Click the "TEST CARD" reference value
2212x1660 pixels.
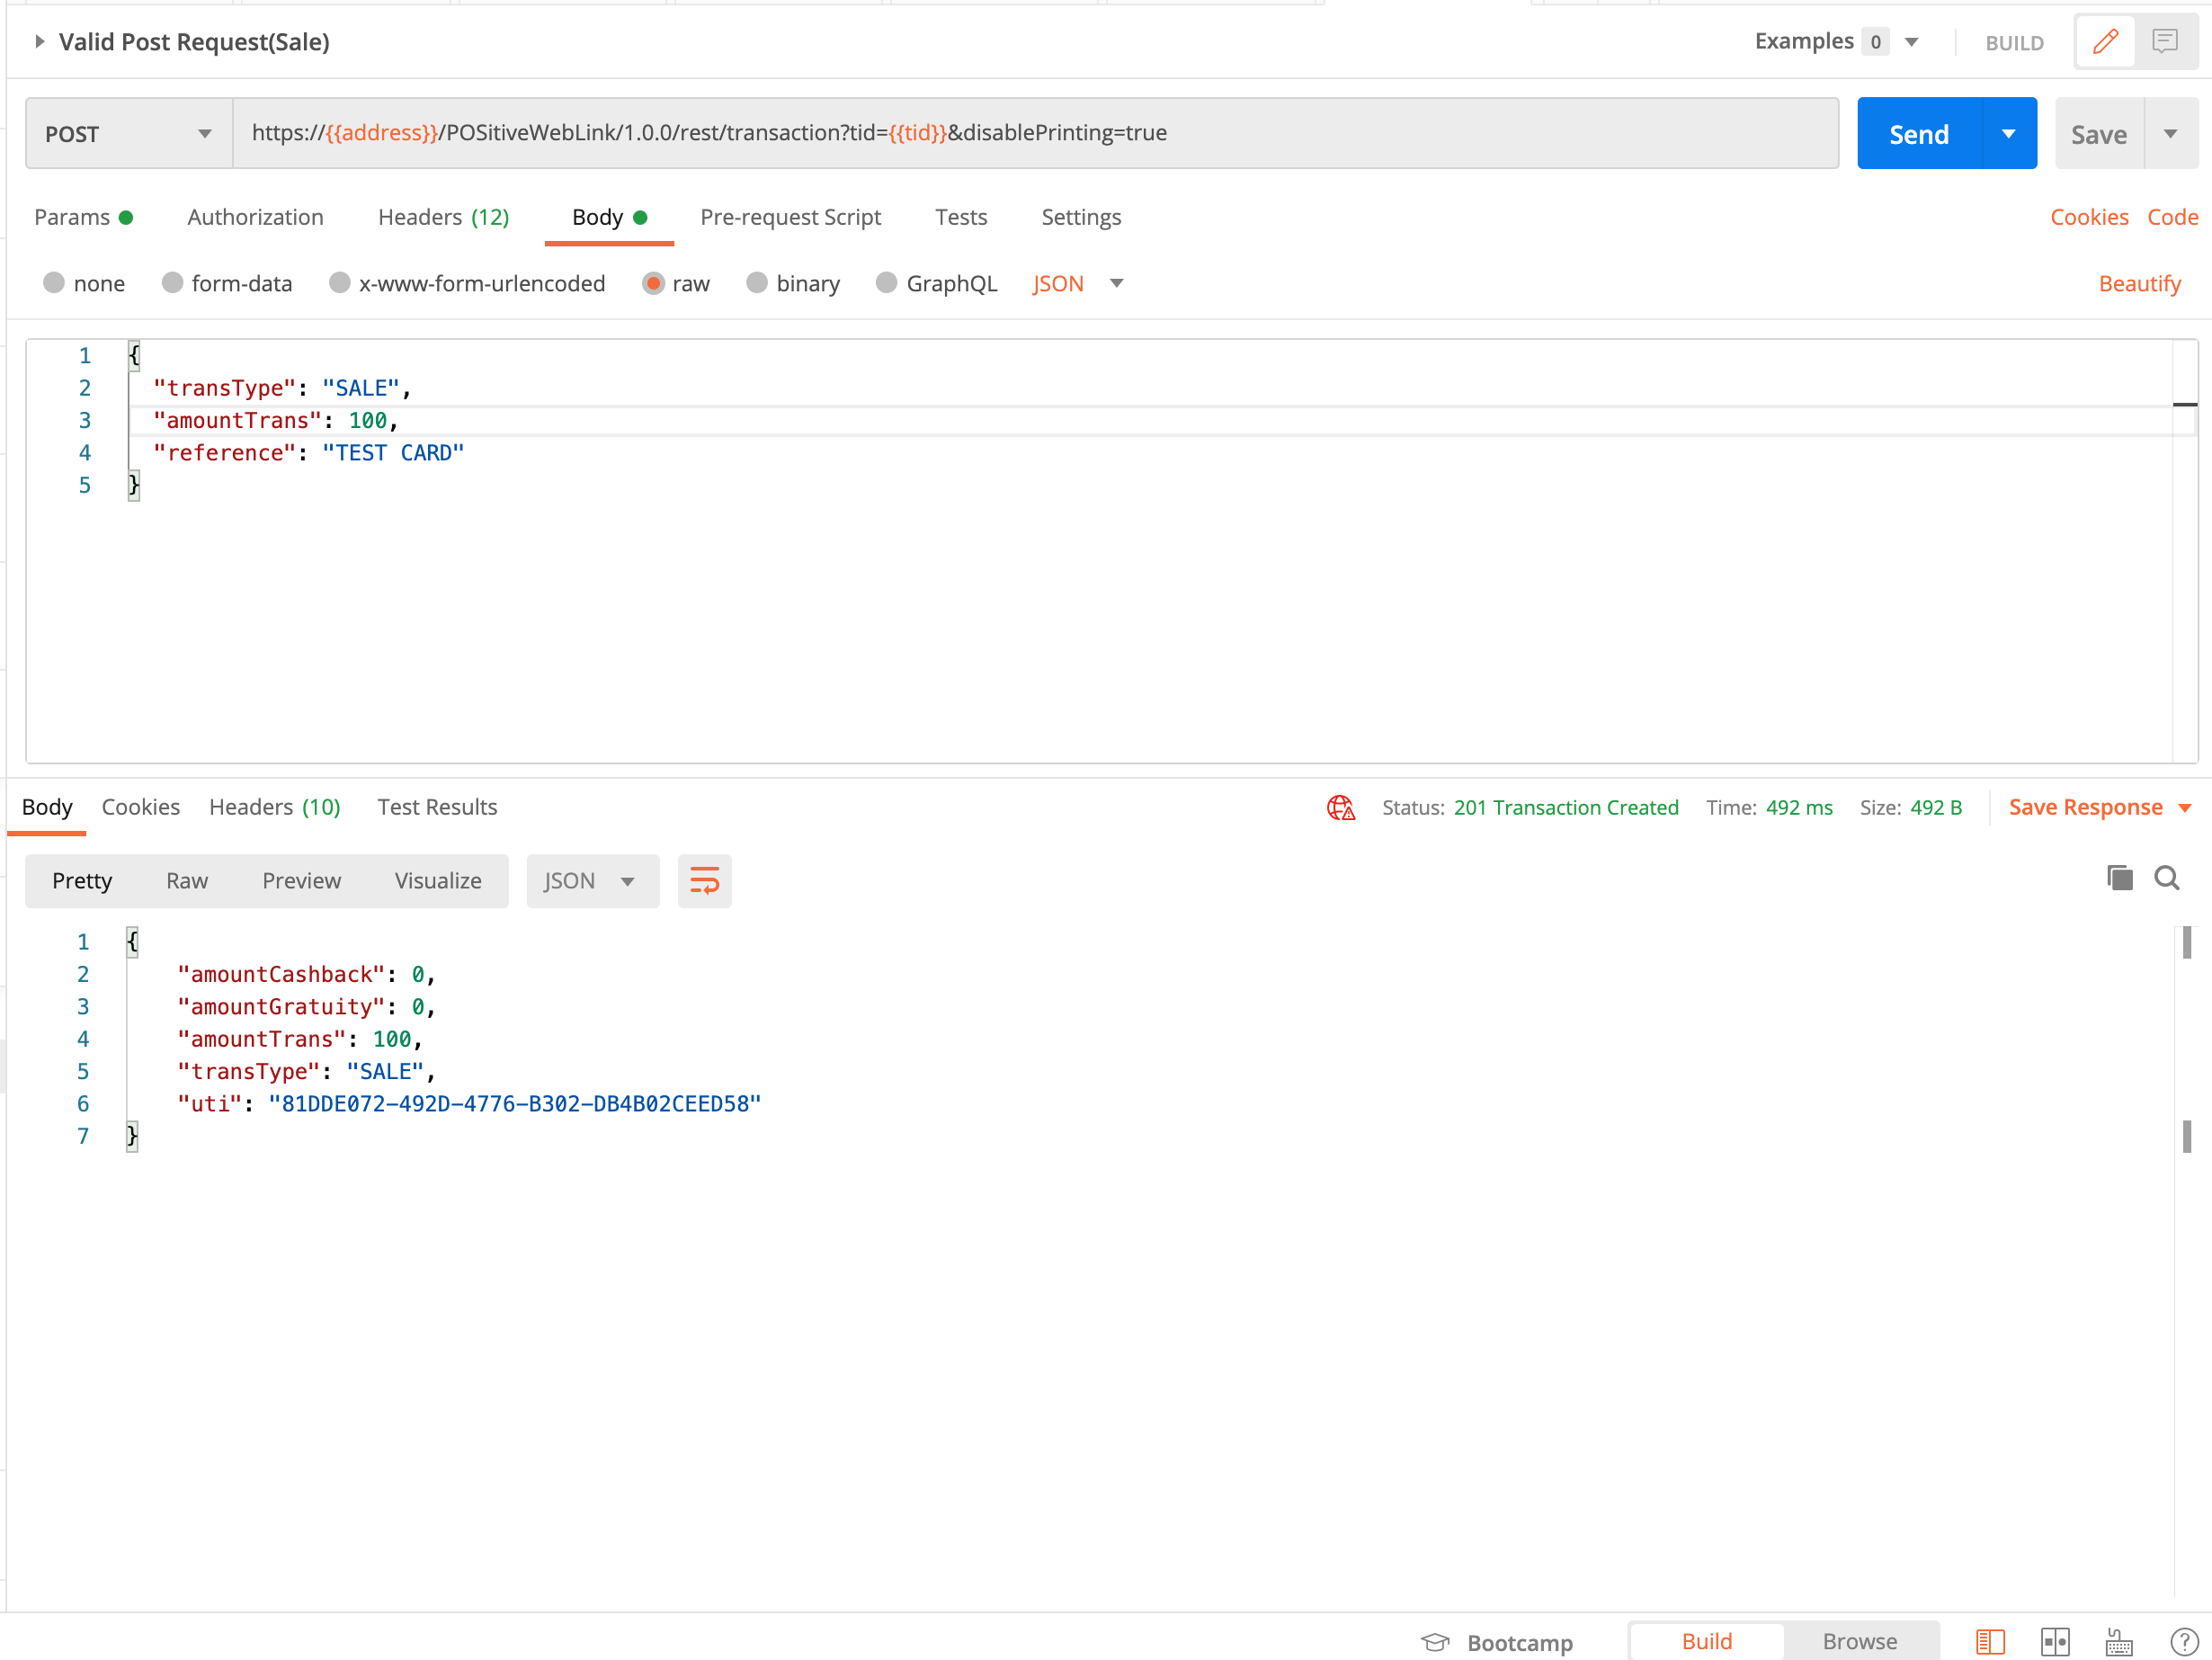click(x=393, y=453)
